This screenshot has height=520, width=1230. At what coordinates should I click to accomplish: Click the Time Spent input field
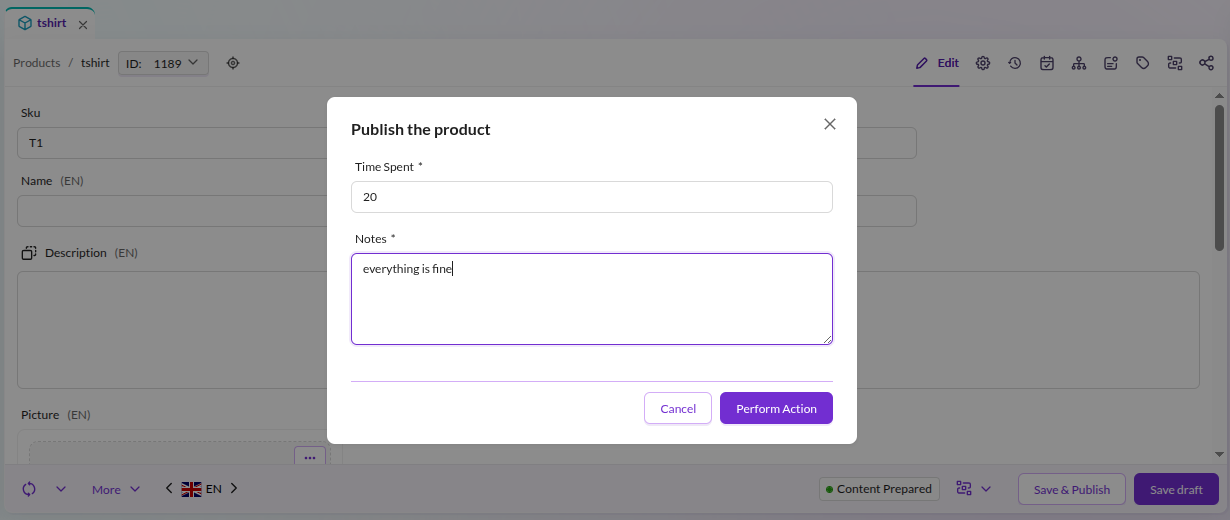[x=592, y=197]
